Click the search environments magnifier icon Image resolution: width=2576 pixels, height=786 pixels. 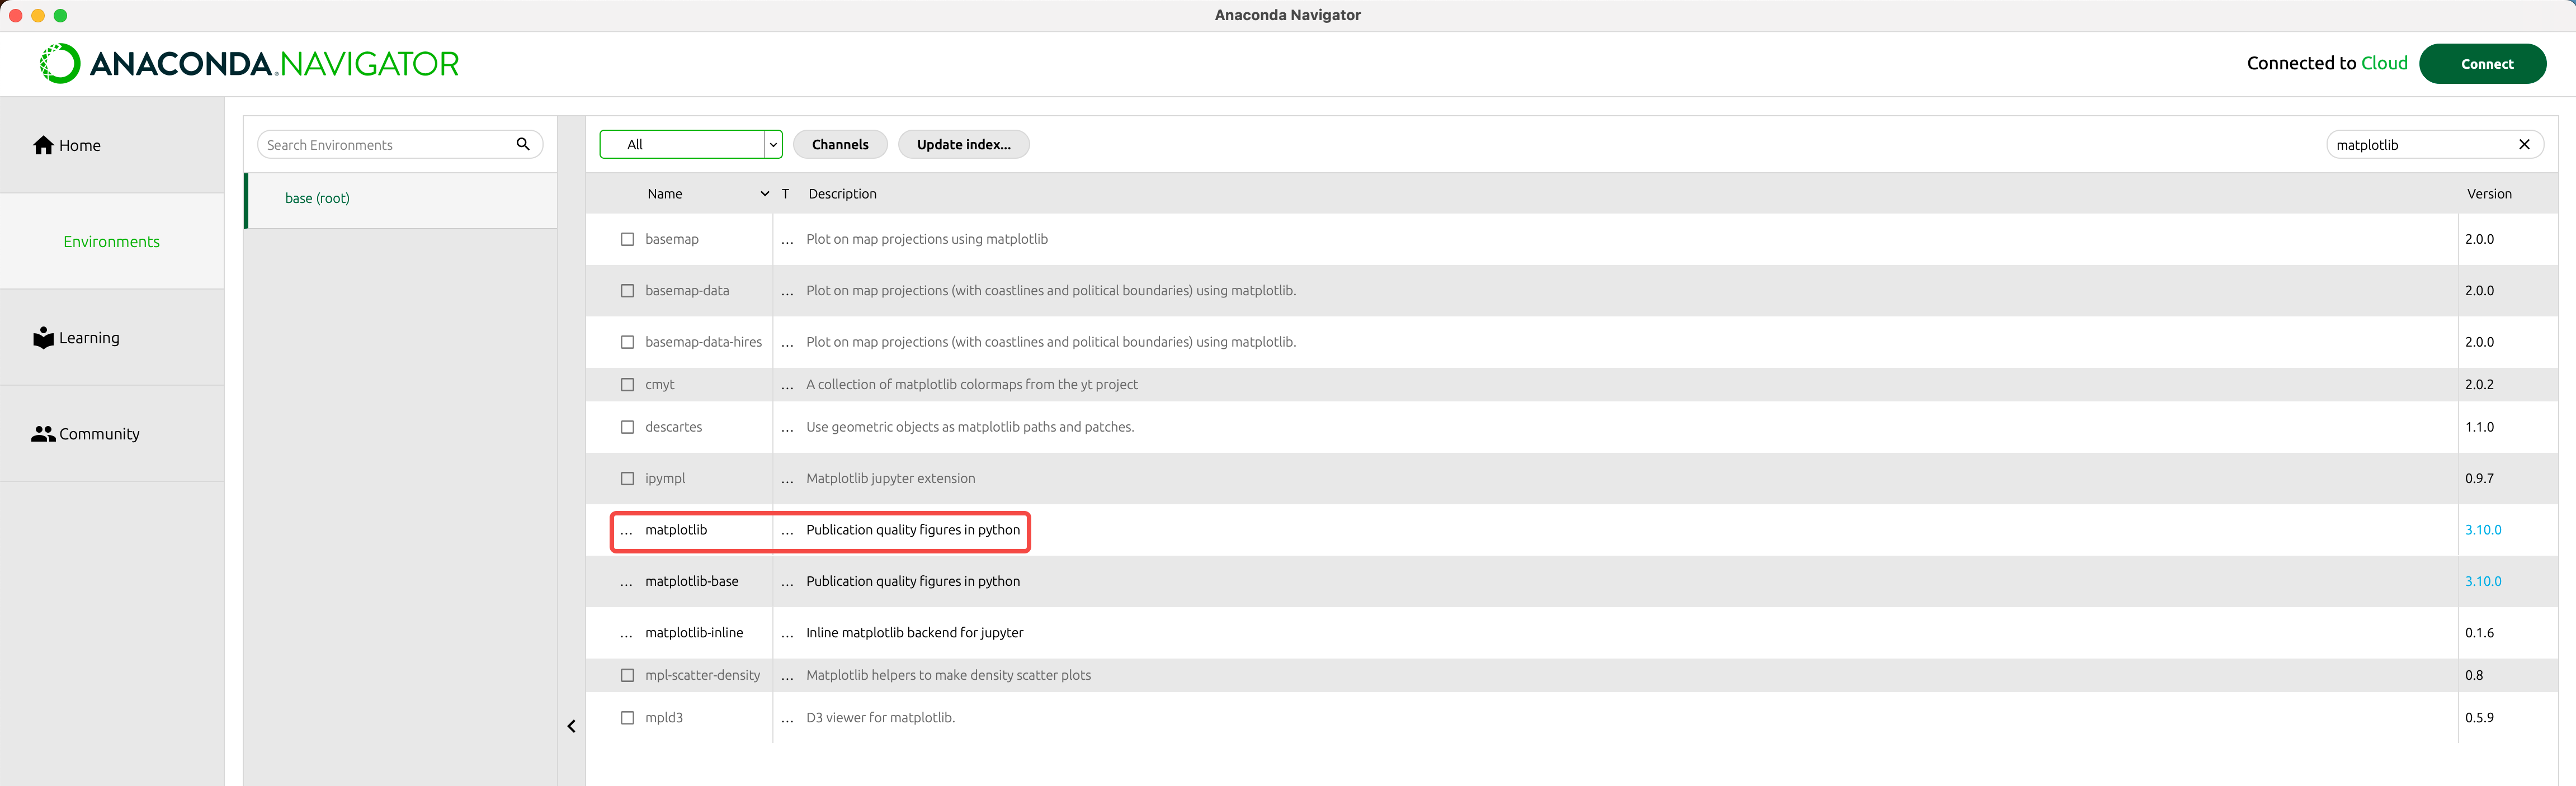(x=522, y=144)
